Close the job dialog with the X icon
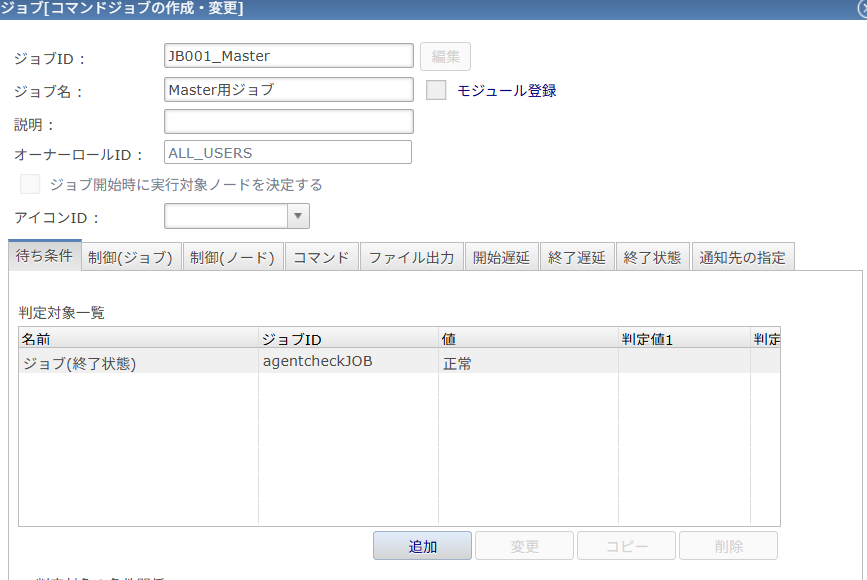This screenshot has height=580, width=867. (x=863, y=8)
